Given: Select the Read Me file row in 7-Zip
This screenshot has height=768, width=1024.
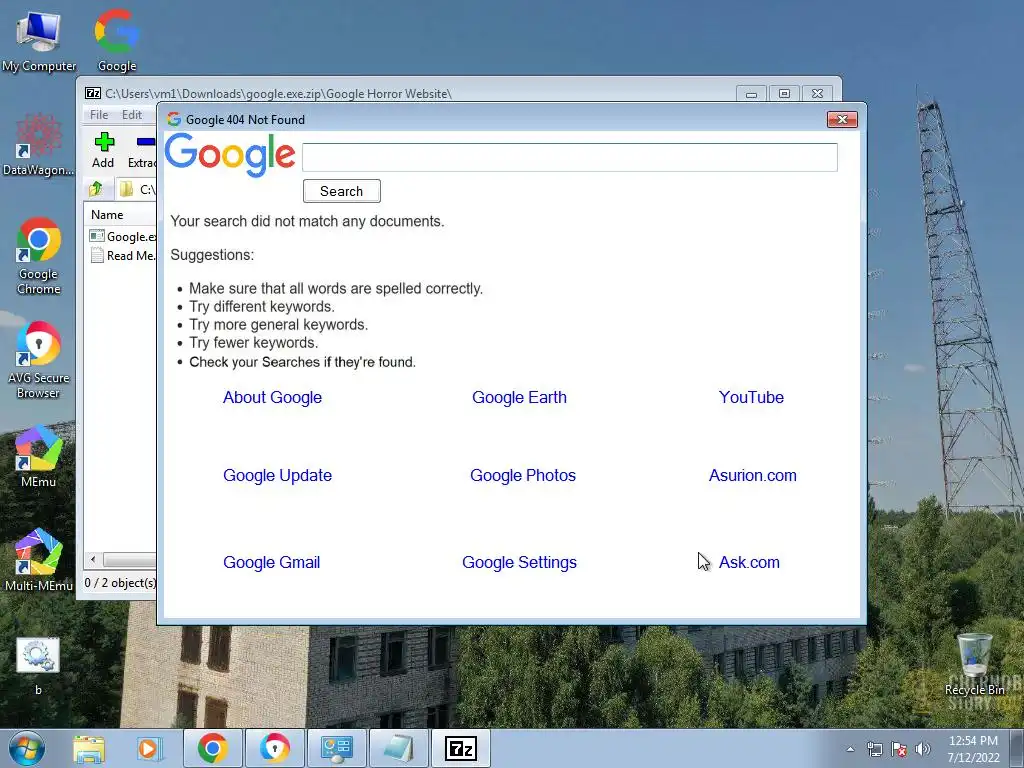Looking at the screenshot, I should pyautogui.click(x=122, y=255).
